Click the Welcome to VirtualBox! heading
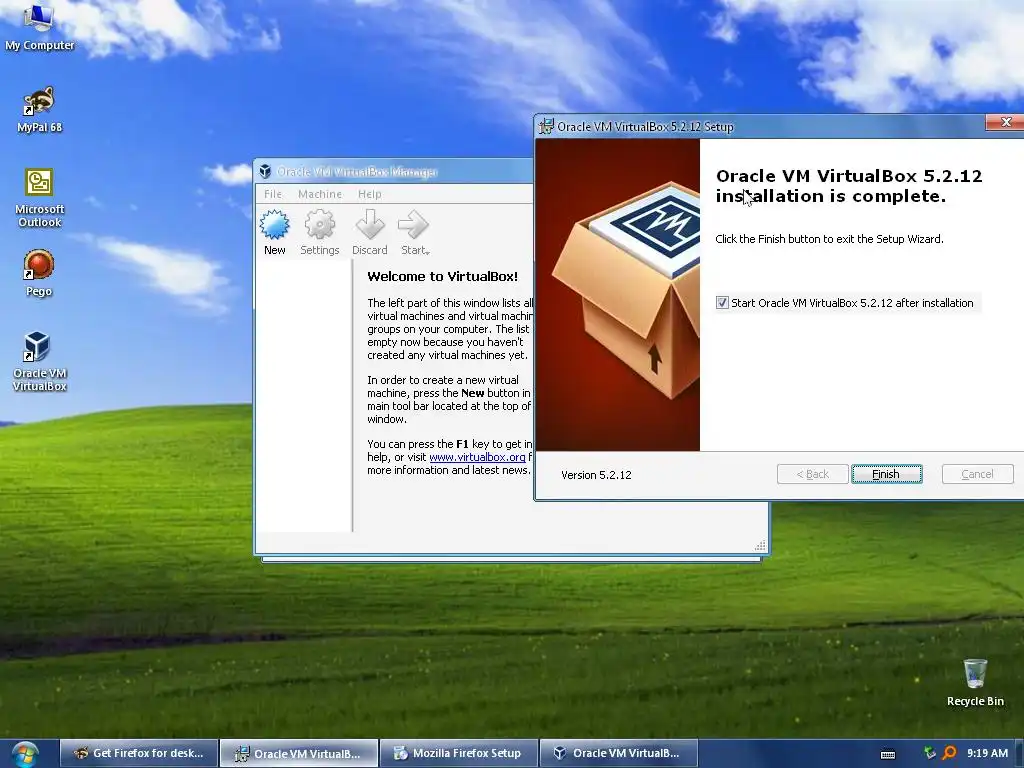The width and height of the screenshot is (1024, 768). coord(442,276)
